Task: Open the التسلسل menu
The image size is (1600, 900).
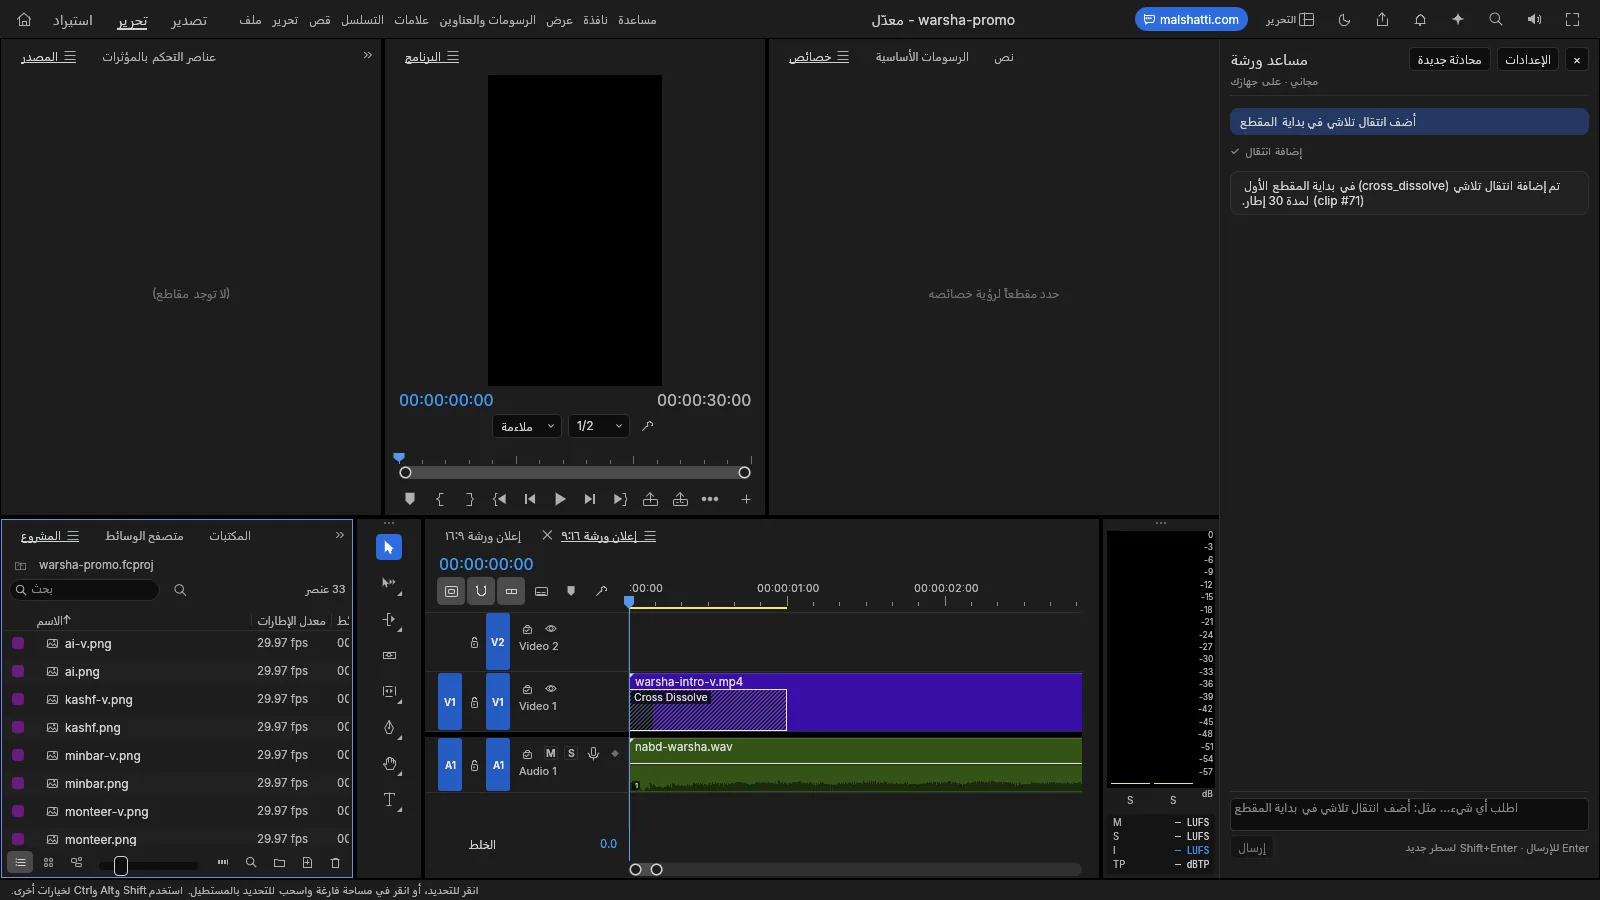Action: click(362, 20)
